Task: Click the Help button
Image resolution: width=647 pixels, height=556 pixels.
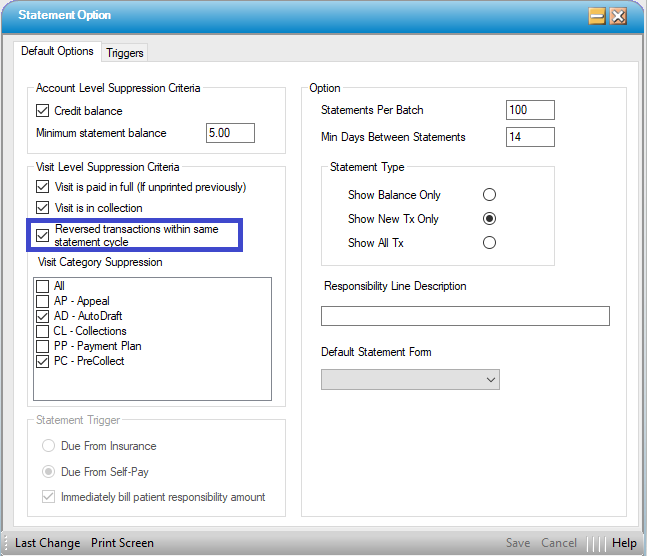Action: tap(624, 543)
